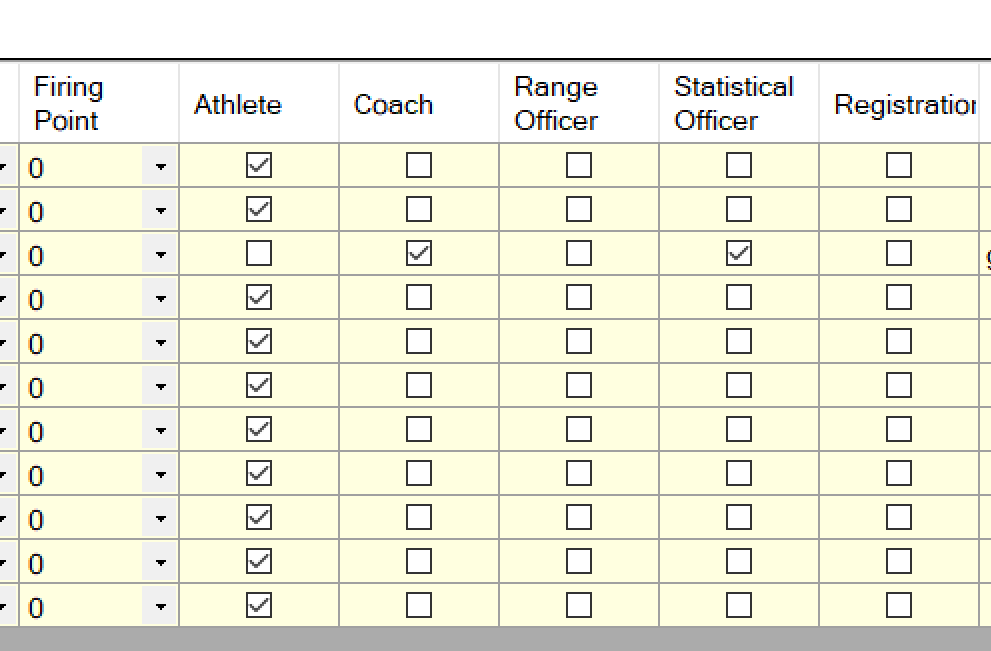Enable Coach for the first row

pyautogui.click(x=417, y=164)
